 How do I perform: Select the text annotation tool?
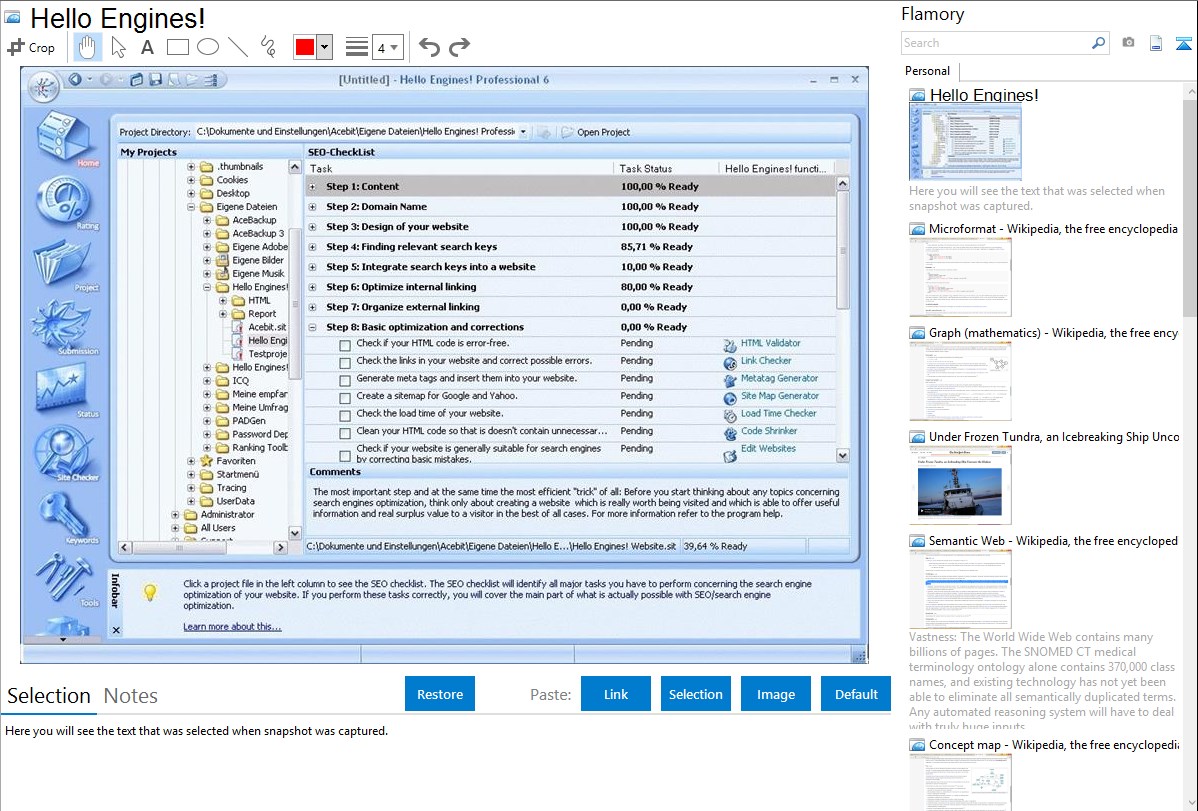[147, 47]
